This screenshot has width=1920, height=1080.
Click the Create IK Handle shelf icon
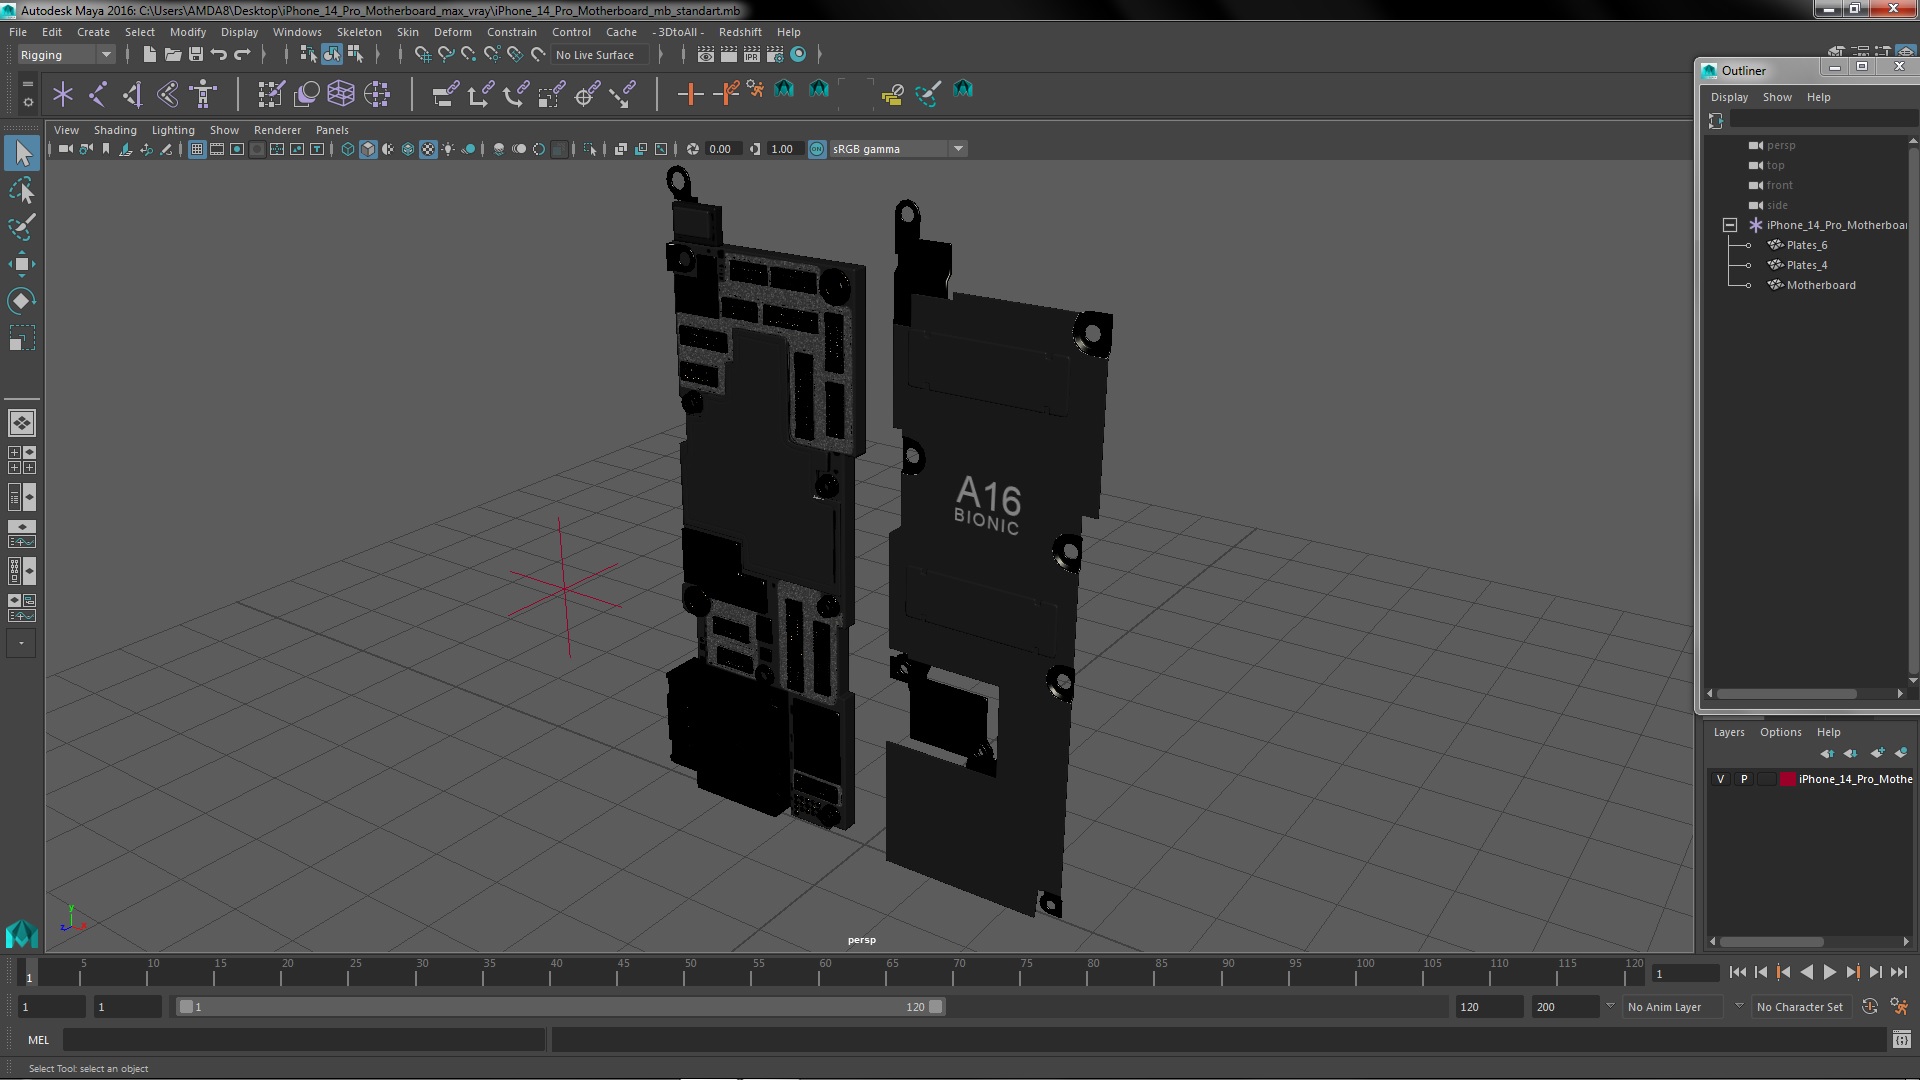133,94
